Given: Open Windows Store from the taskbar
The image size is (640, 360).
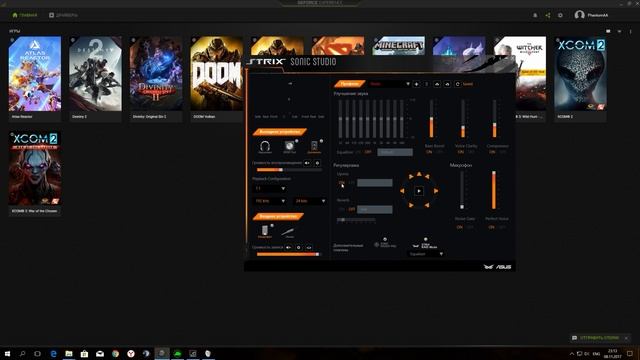Looking at the screenshot, I should click(x=84, y=353).
